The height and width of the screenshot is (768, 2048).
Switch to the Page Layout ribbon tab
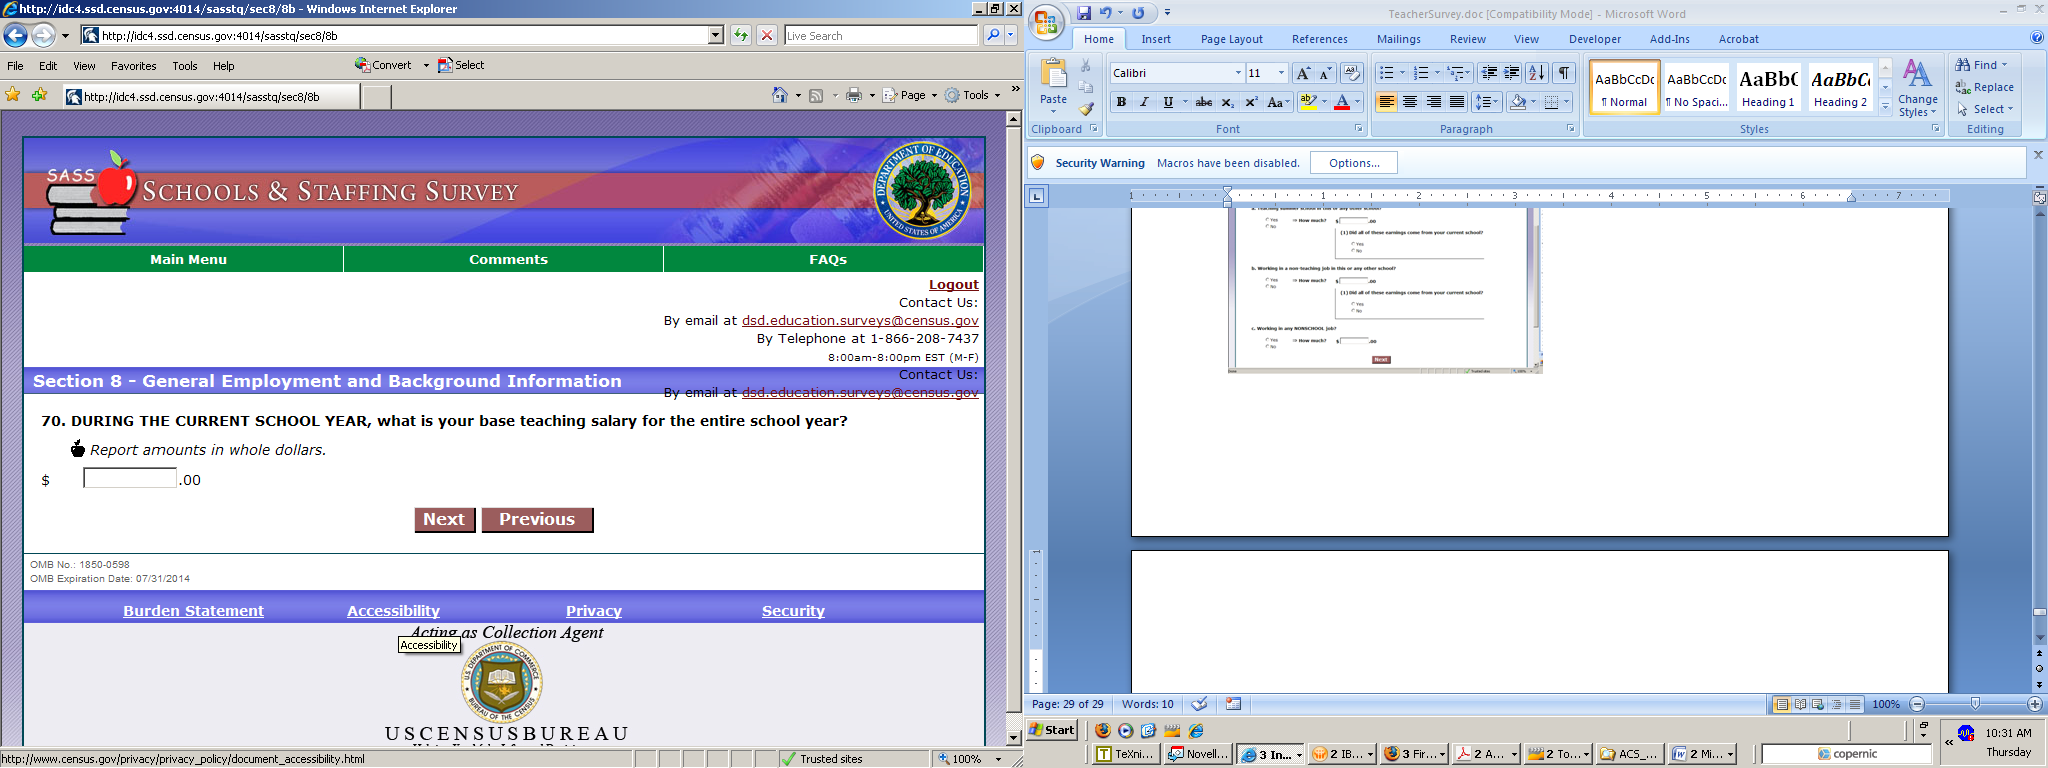1231,39
